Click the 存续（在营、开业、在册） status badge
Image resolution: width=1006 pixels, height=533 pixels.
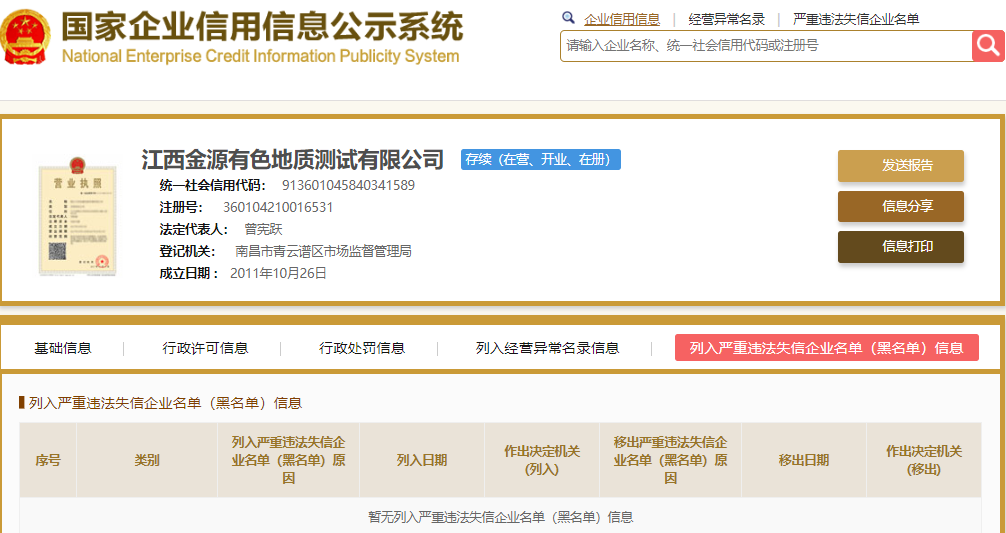pos(540,160)
